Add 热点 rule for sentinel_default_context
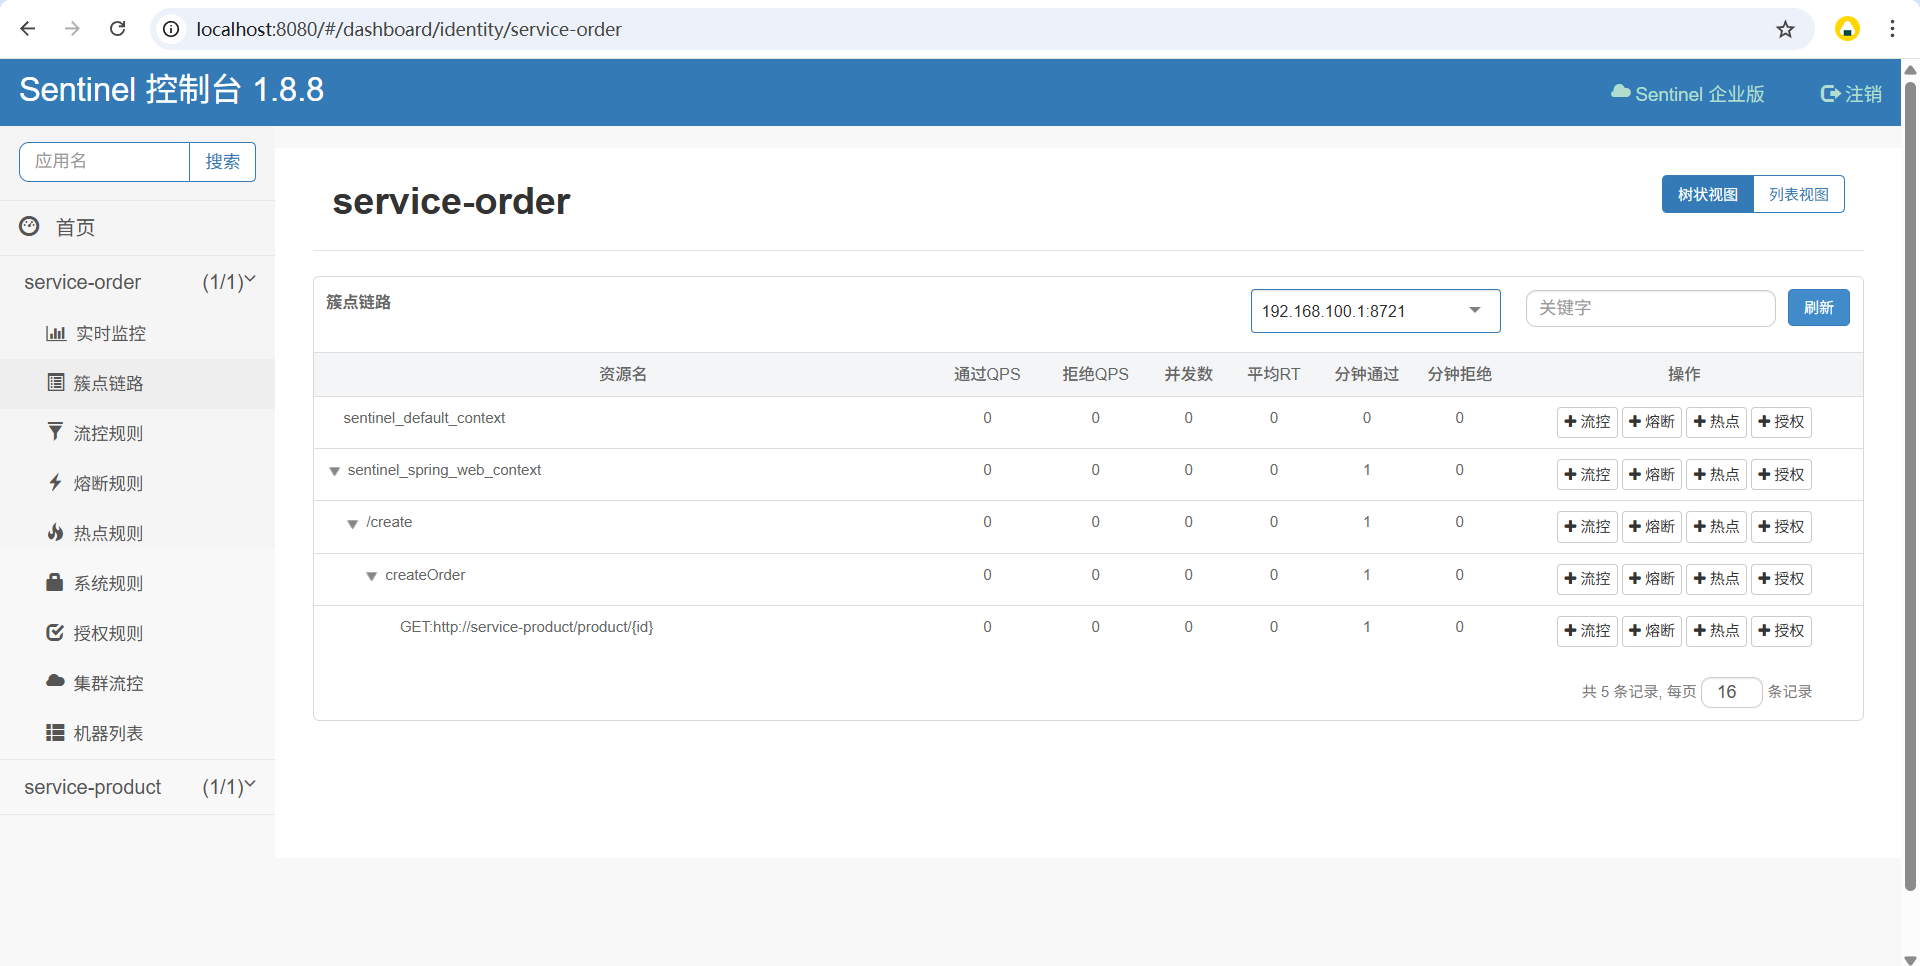This screenshot has height=966, width=1920. coord(1716,422)
